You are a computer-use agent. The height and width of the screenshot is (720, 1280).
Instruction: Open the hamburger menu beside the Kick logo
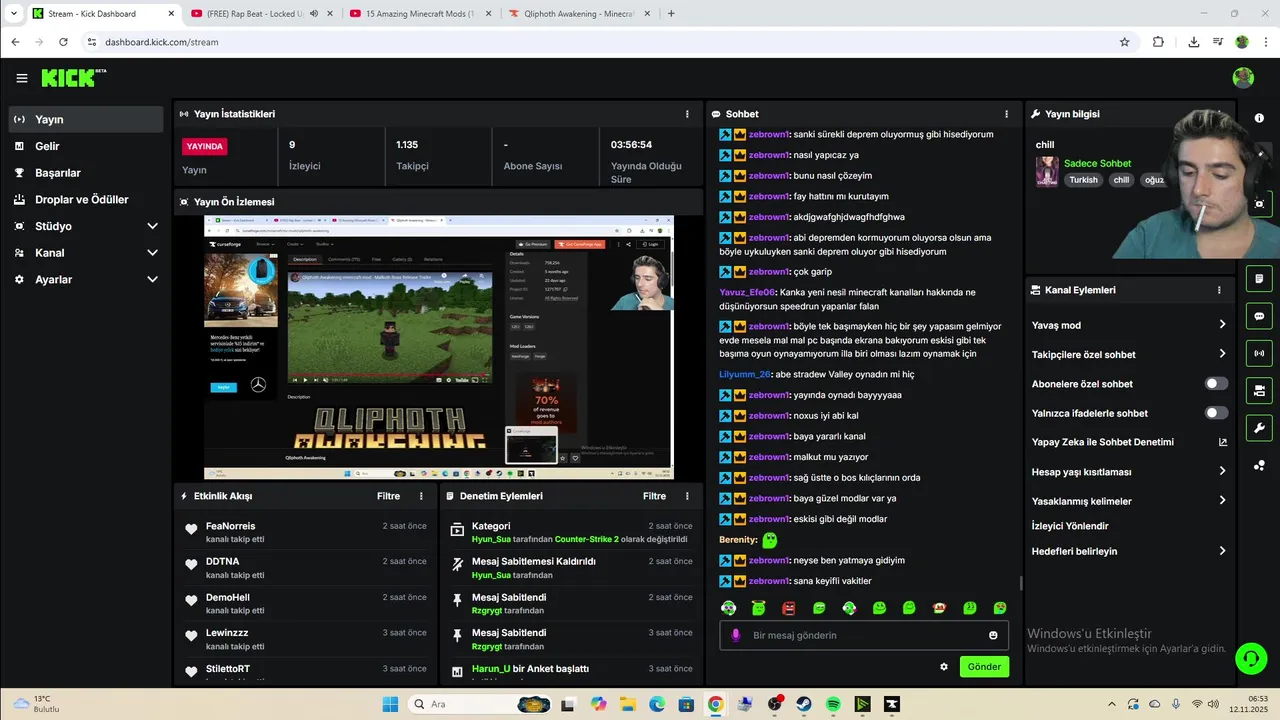point(22,78)
